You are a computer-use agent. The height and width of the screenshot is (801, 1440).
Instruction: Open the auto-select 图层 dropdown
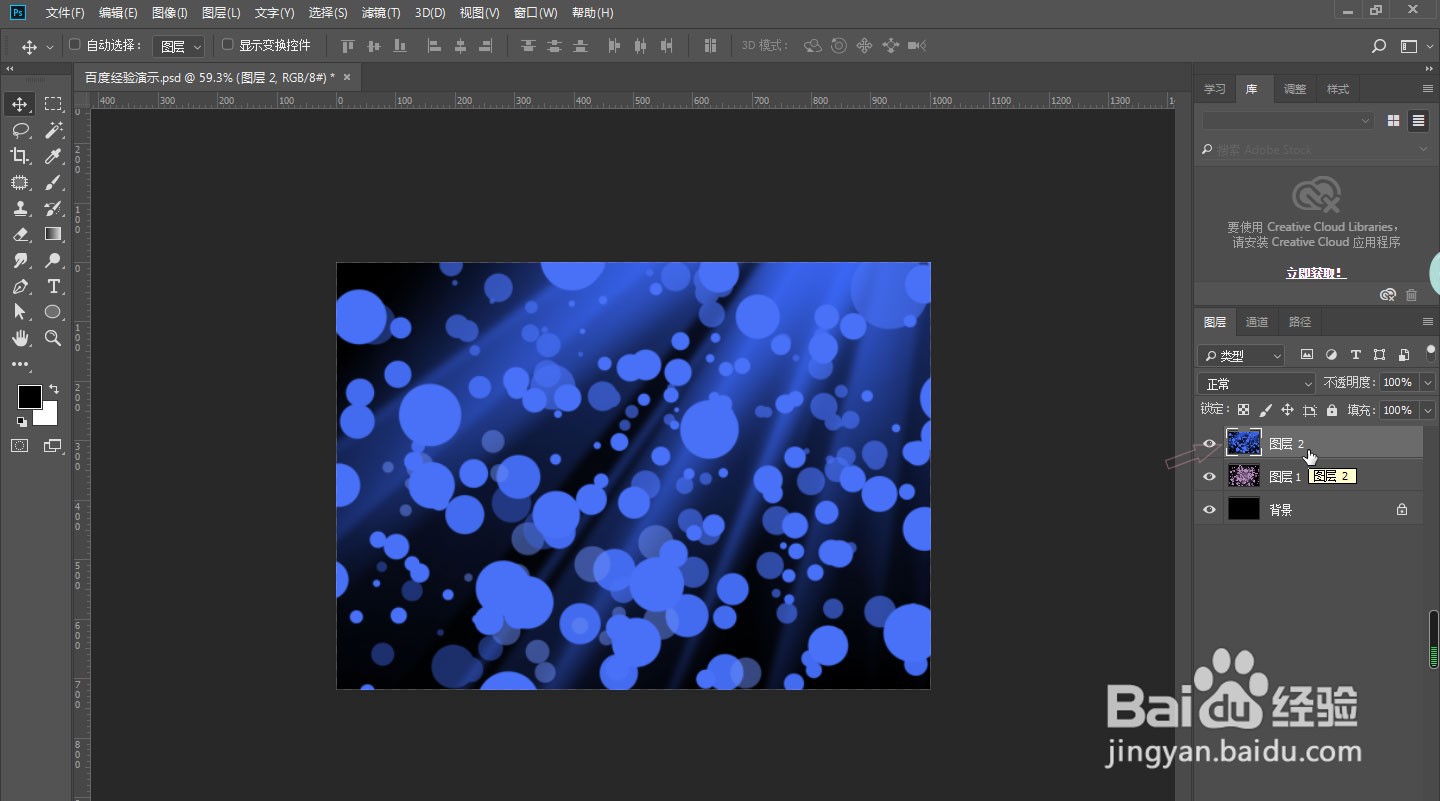pos(181,46)
